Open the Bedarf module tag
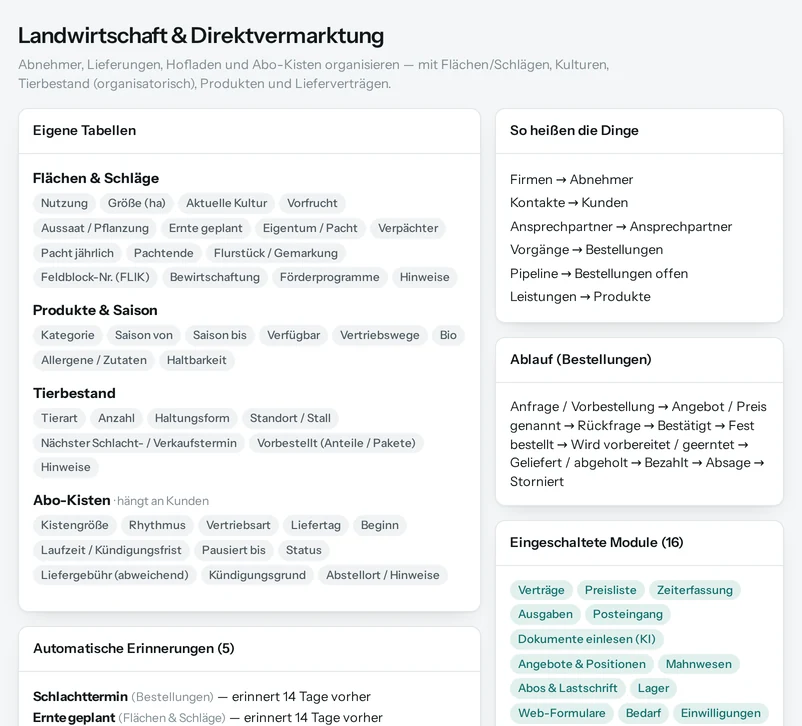 click(x=643, y=713)
